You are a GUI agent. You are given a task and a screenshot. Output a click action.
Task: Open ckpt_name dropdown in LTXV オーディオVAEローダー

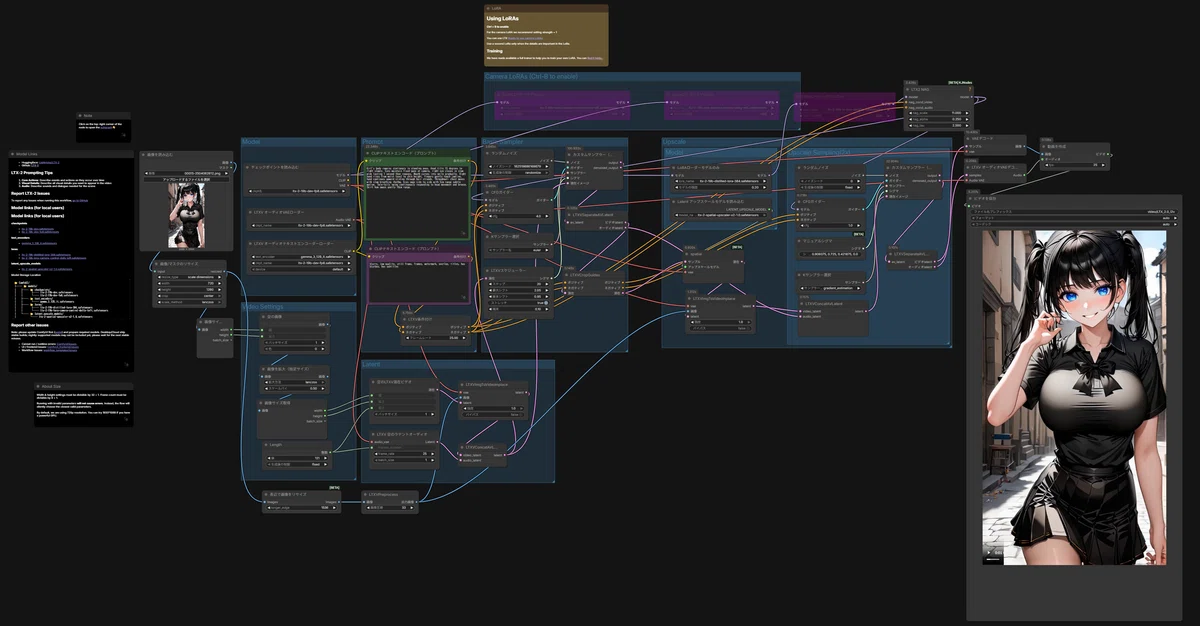click(x=301, y=226)
